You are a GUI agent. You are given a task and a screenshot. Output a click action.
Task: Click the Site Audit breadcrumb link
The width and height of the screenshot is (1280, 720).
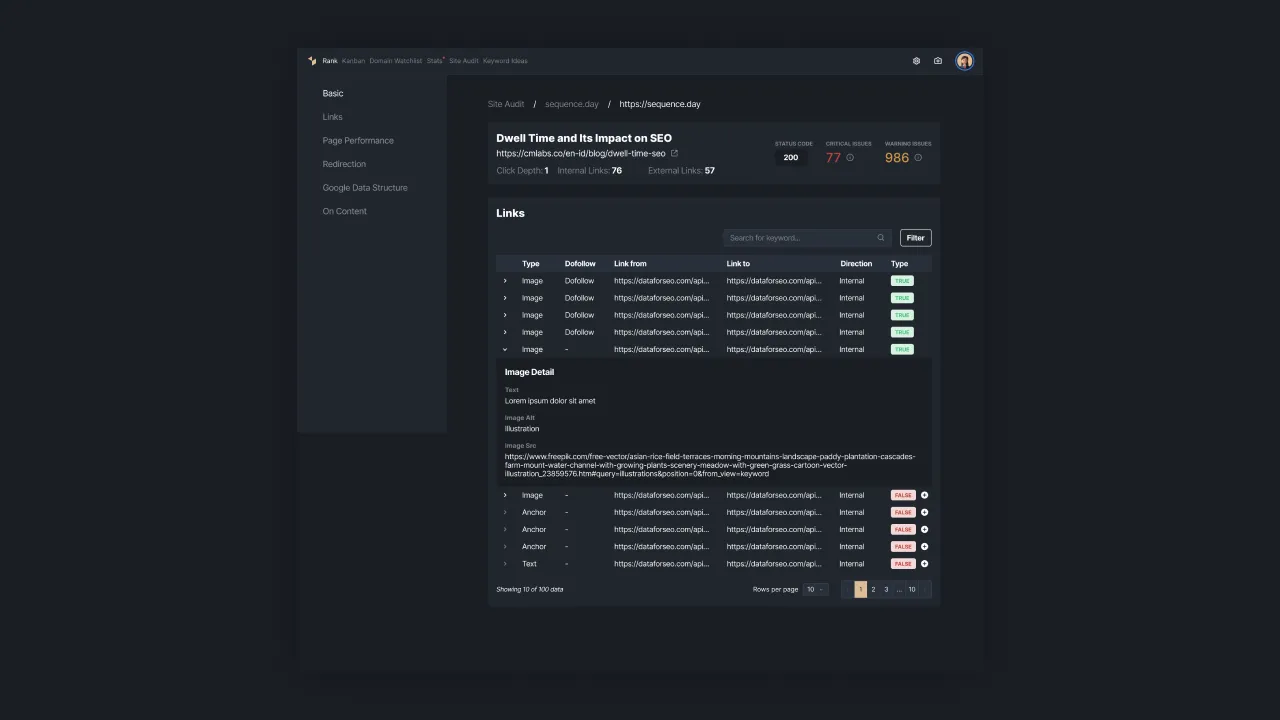tap(506, 104)
